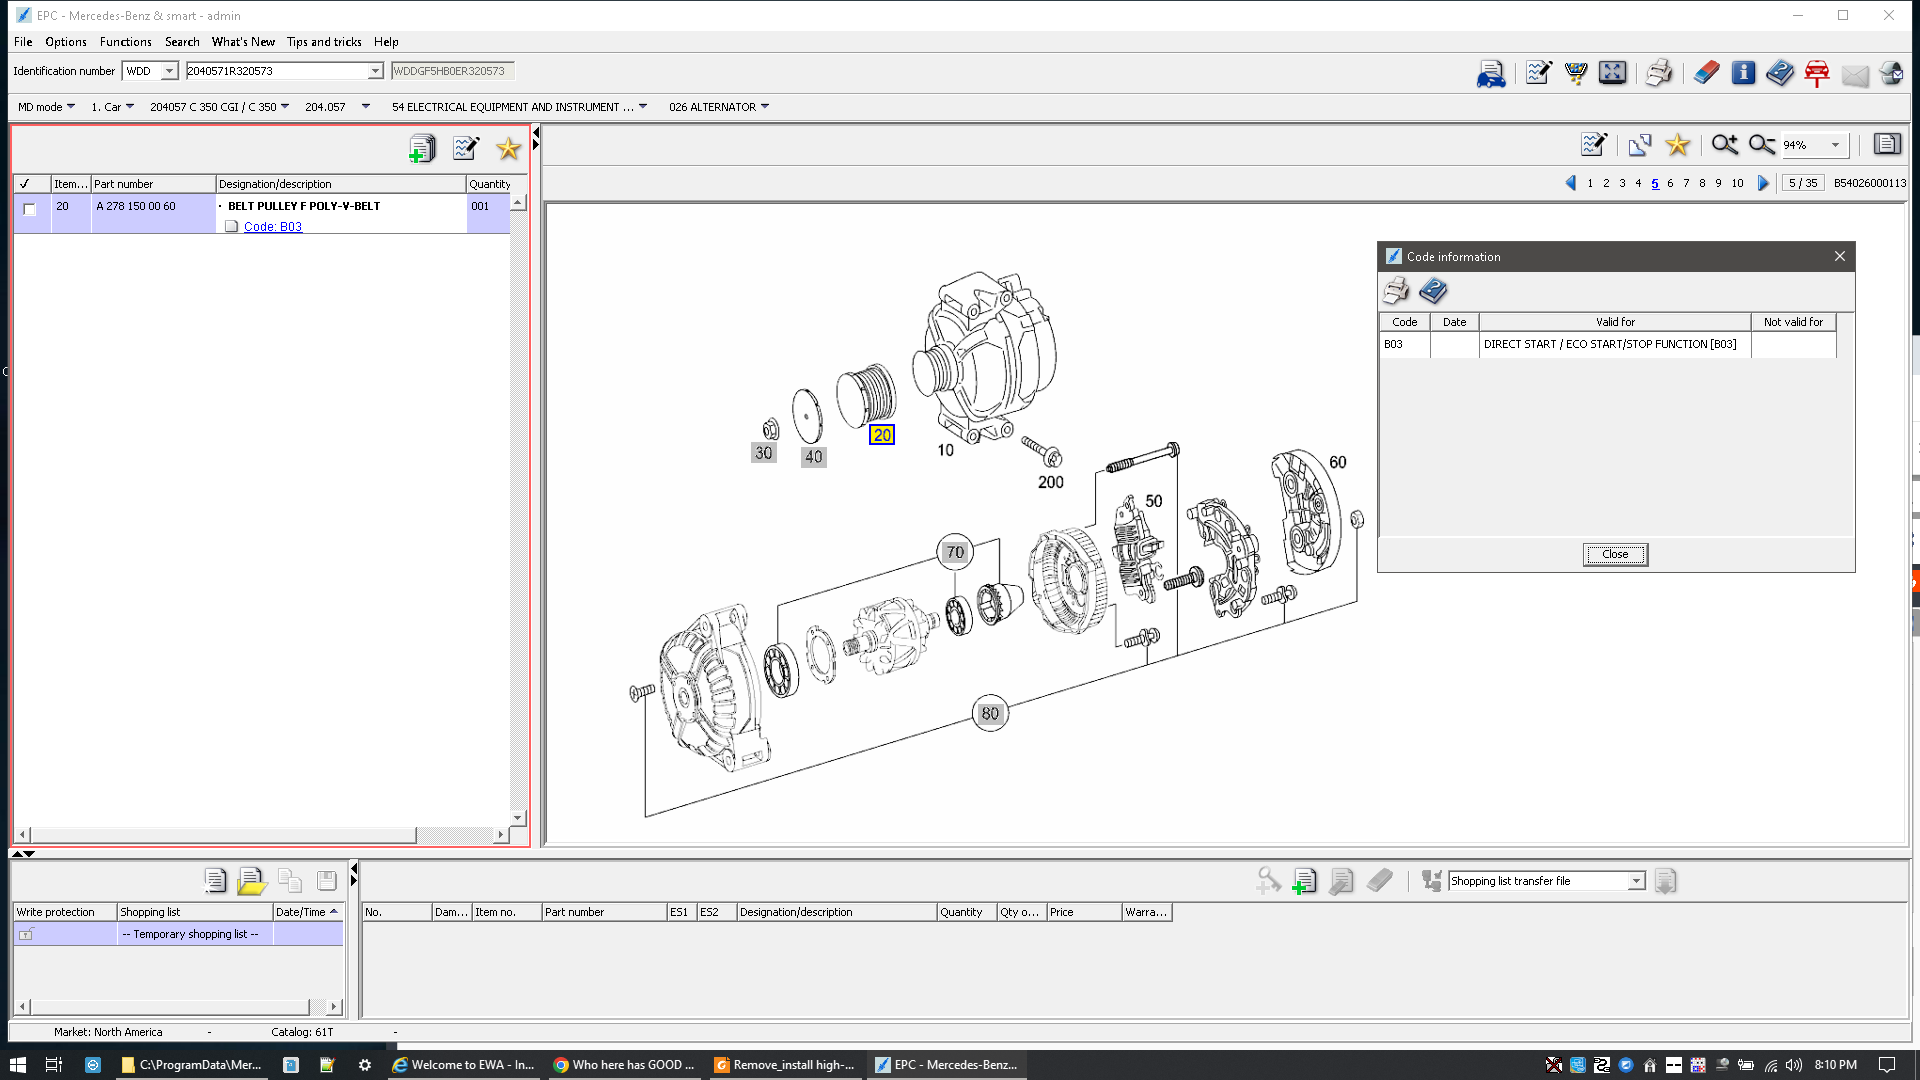The height and width of the screenshot is (1080, 1920).
Task: Click the zoom in magnifier icon
Action: pos(1724,145)
